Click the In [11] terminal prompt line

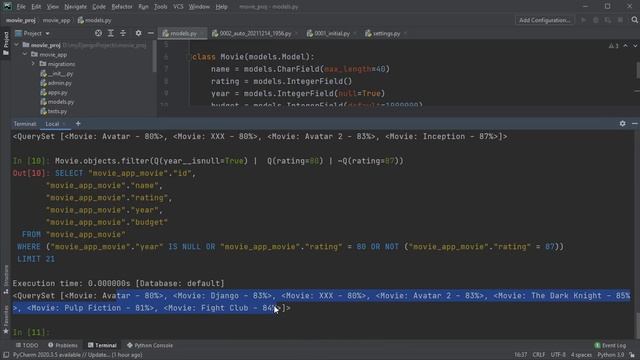31,332
